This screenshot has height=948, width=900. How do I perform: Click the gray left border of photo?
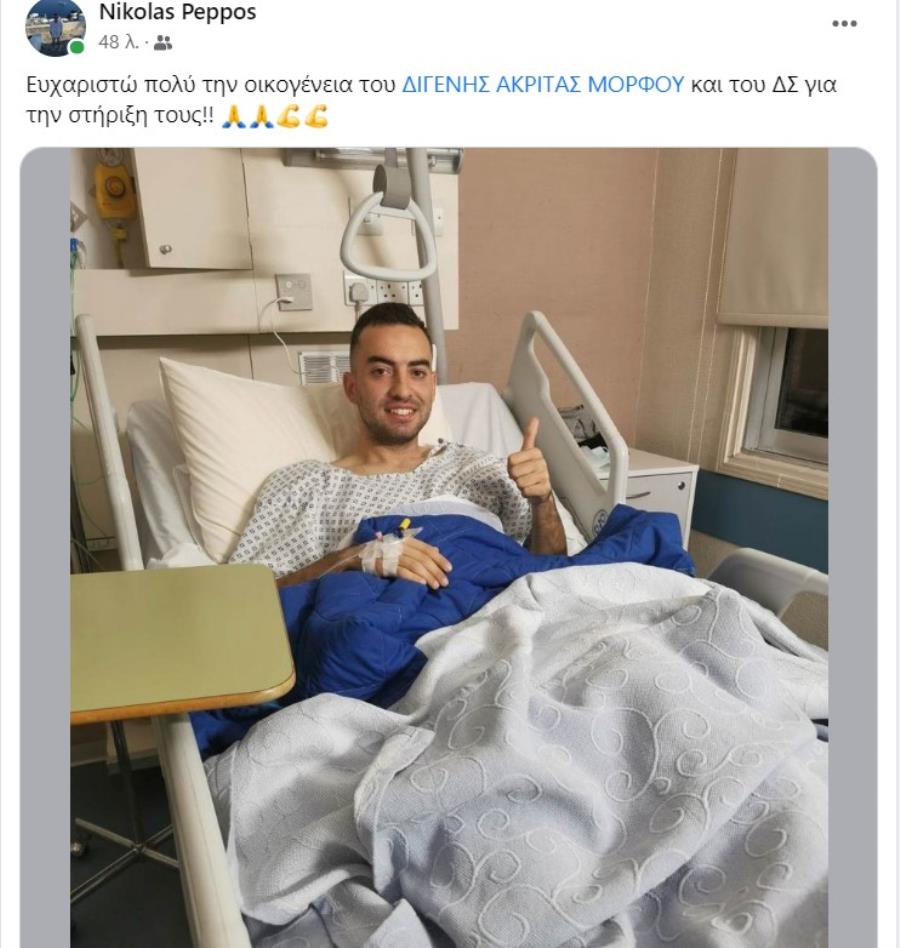point(45,548)
